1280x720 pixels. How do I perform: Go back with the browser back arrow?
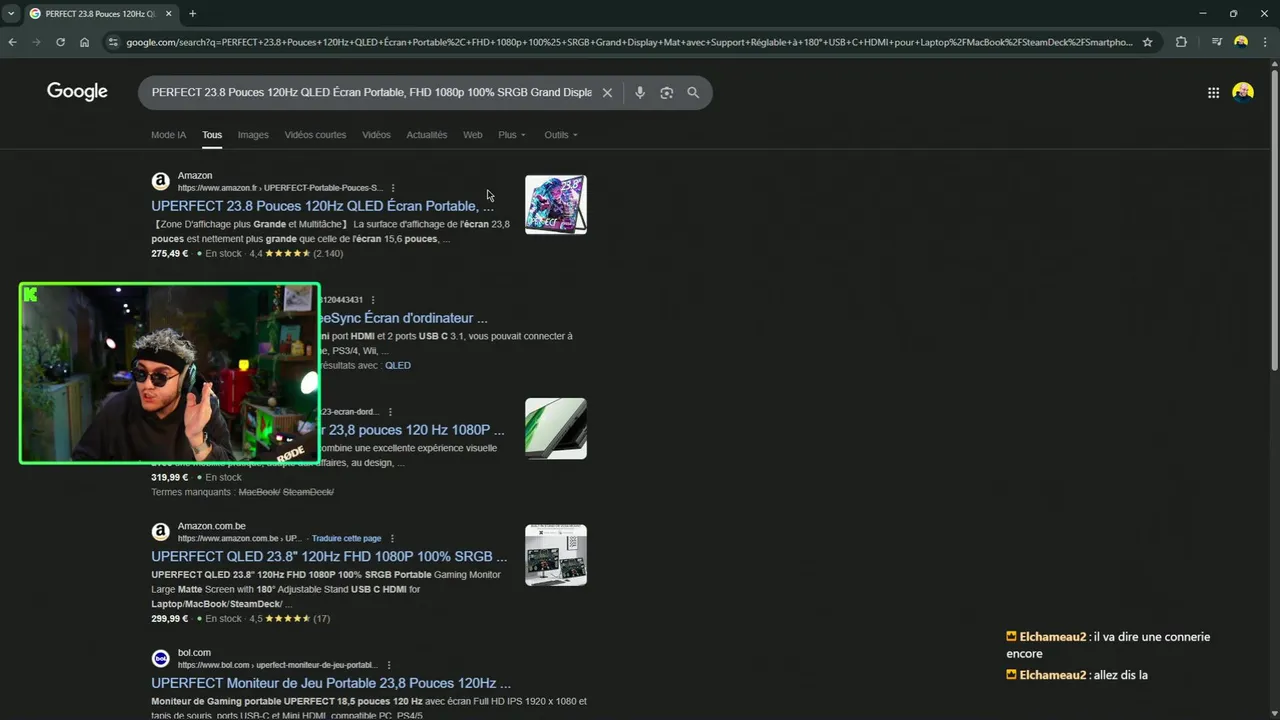click(12, 42)
